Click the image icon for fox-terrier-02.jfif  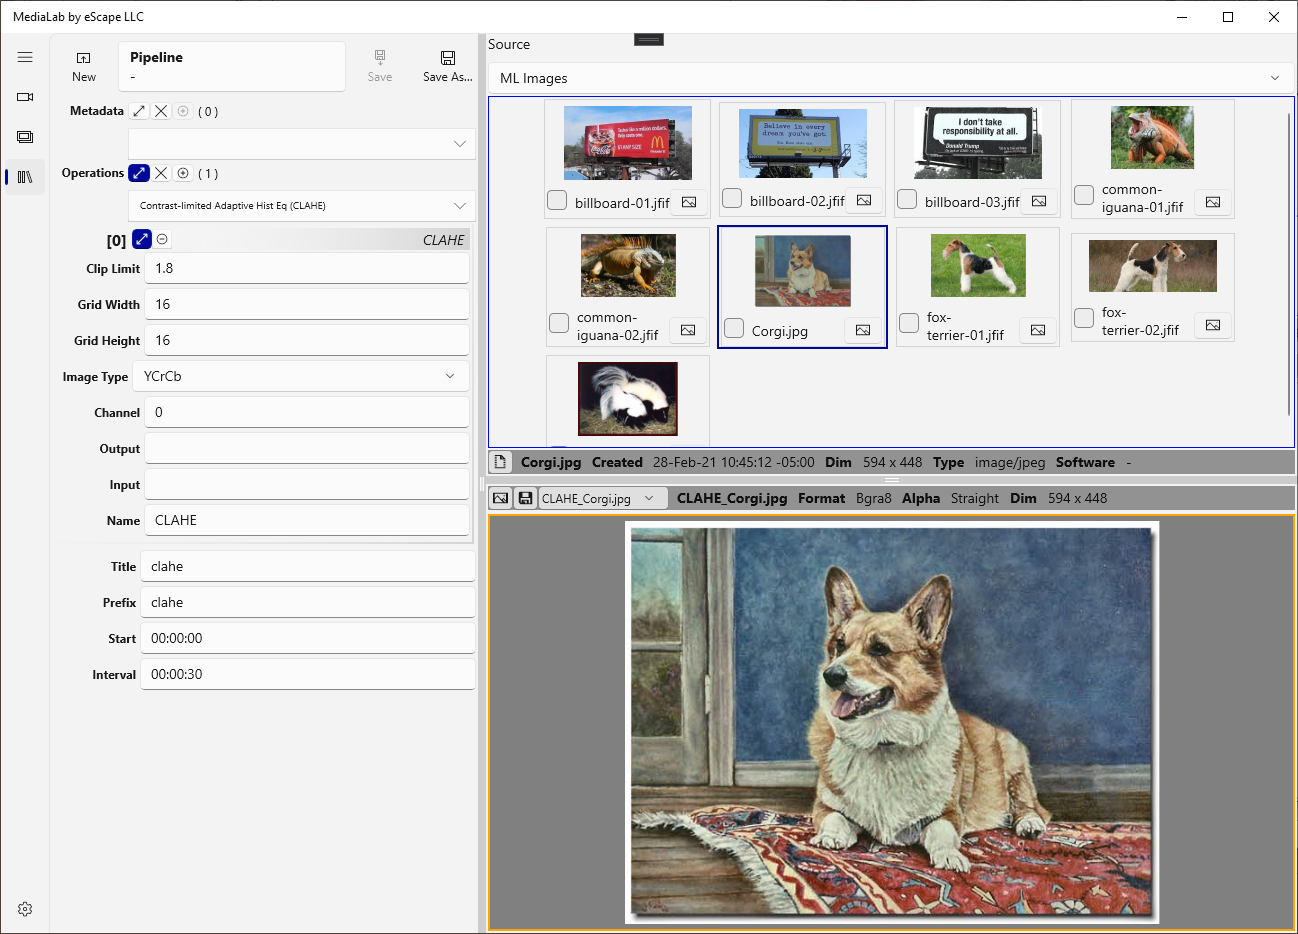tap(1213, 325)
